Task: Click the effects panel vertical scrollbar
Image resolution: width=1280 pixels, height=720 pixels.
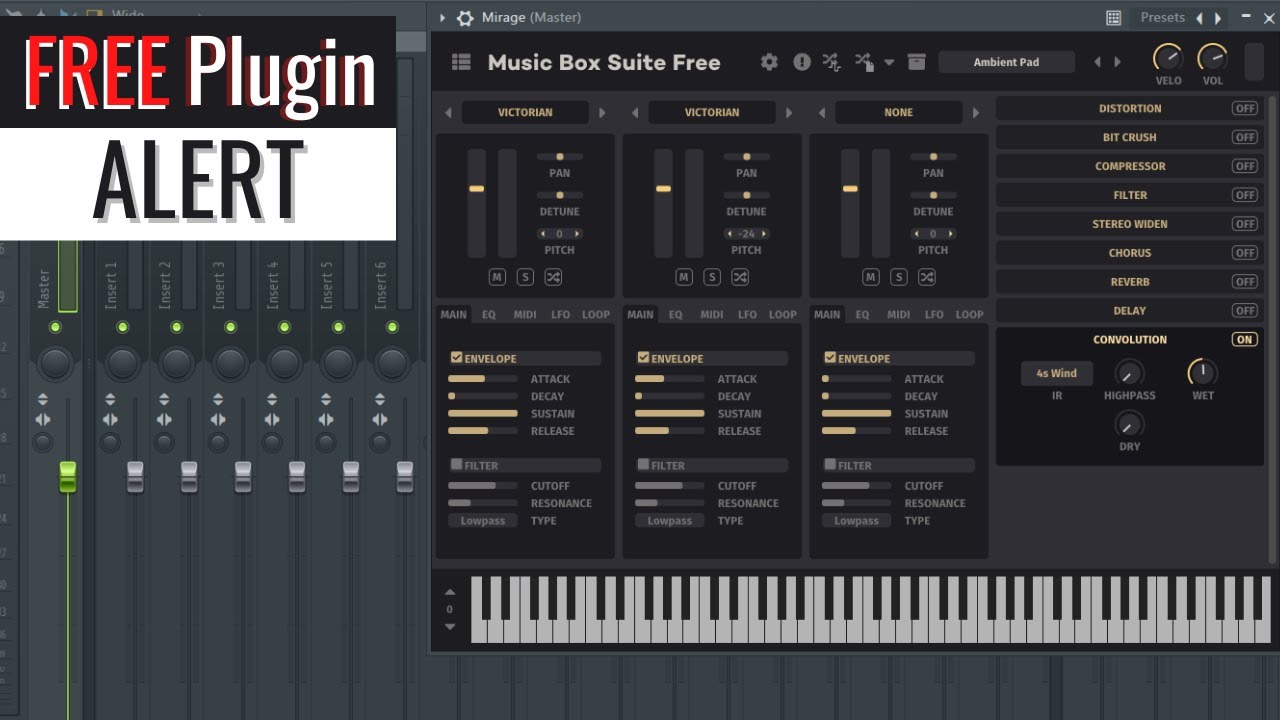Action: pos(1272,330)
